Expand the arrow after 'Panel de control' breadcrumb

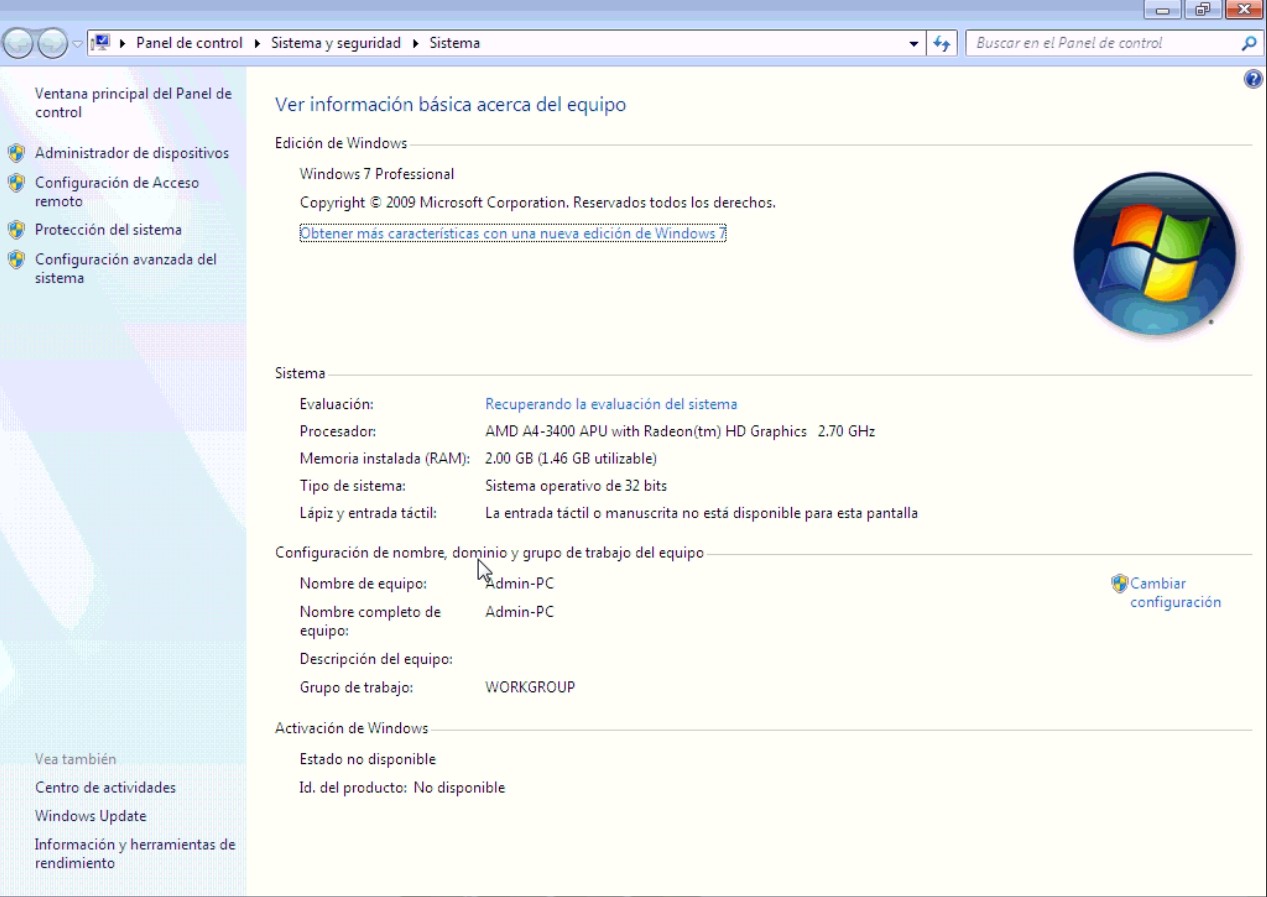[x=257, y=43]
